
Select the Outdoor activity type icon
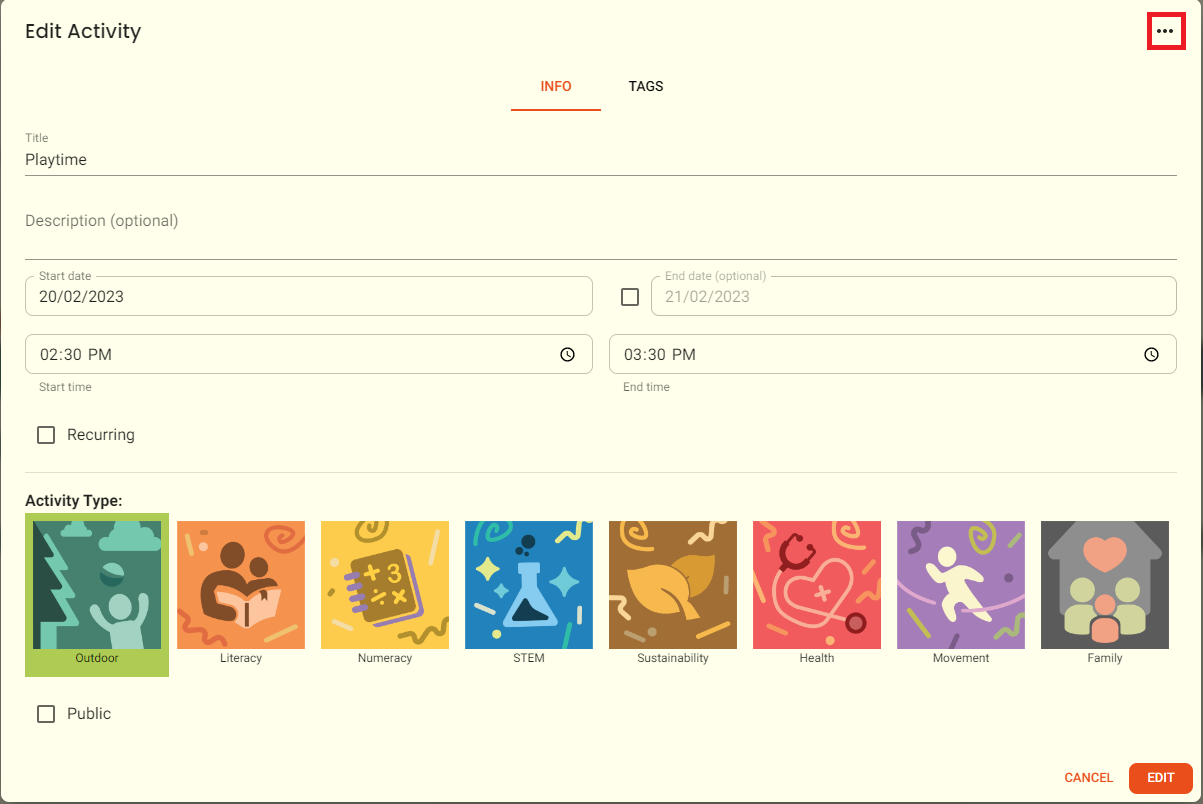pyautogui.click(x=97, y=585)
